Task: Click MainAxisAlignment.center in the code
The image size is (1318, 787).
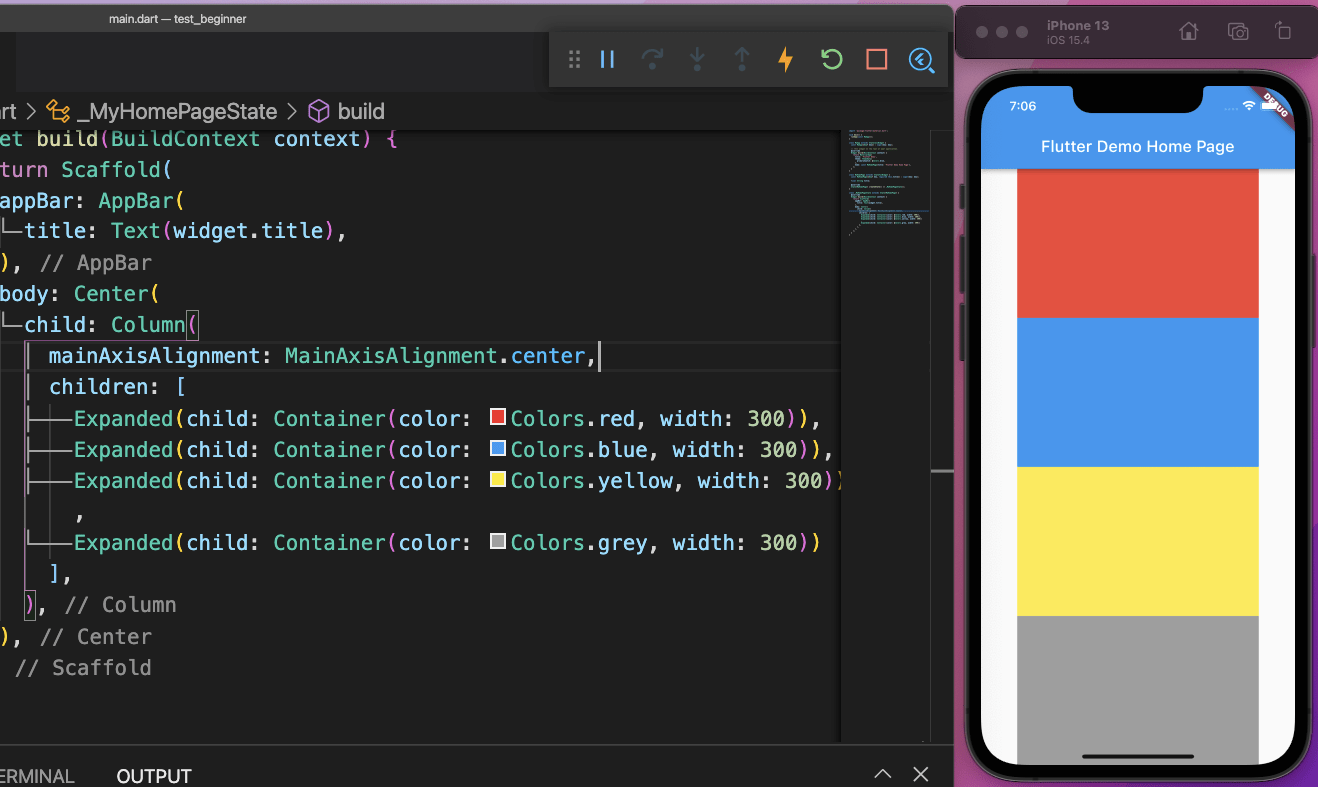Action: click(434, 356)
